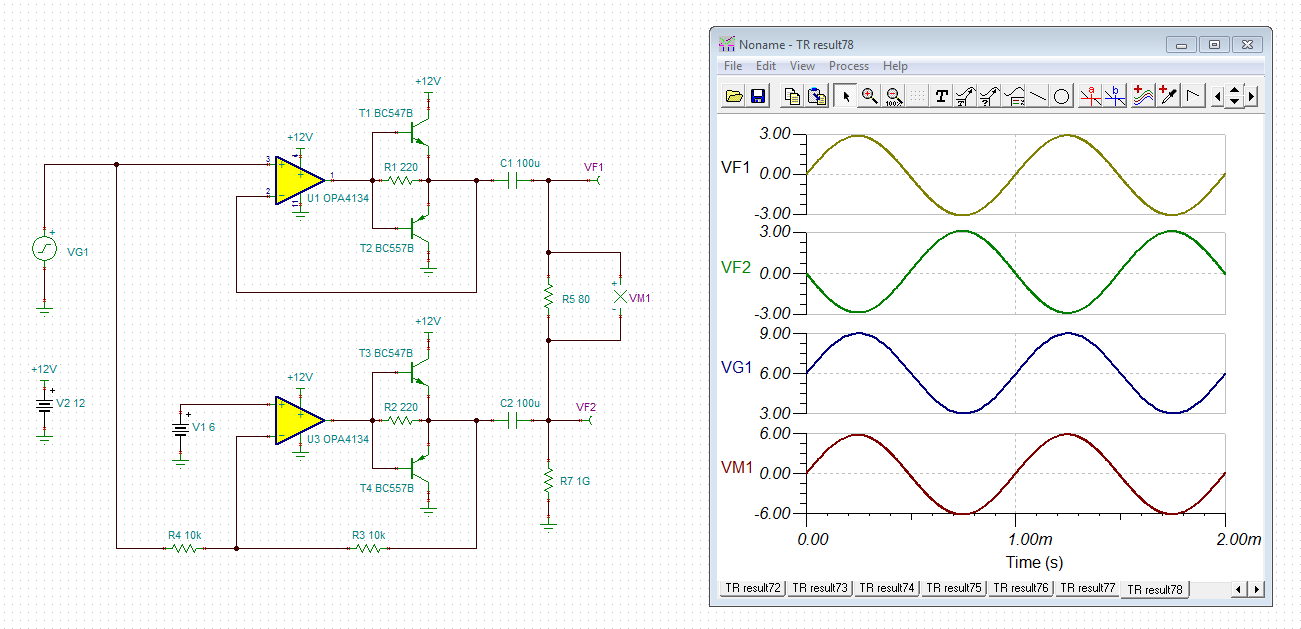1301x629 pixels.
Task: Select resistor R5 80
Action: click(548, 296)
